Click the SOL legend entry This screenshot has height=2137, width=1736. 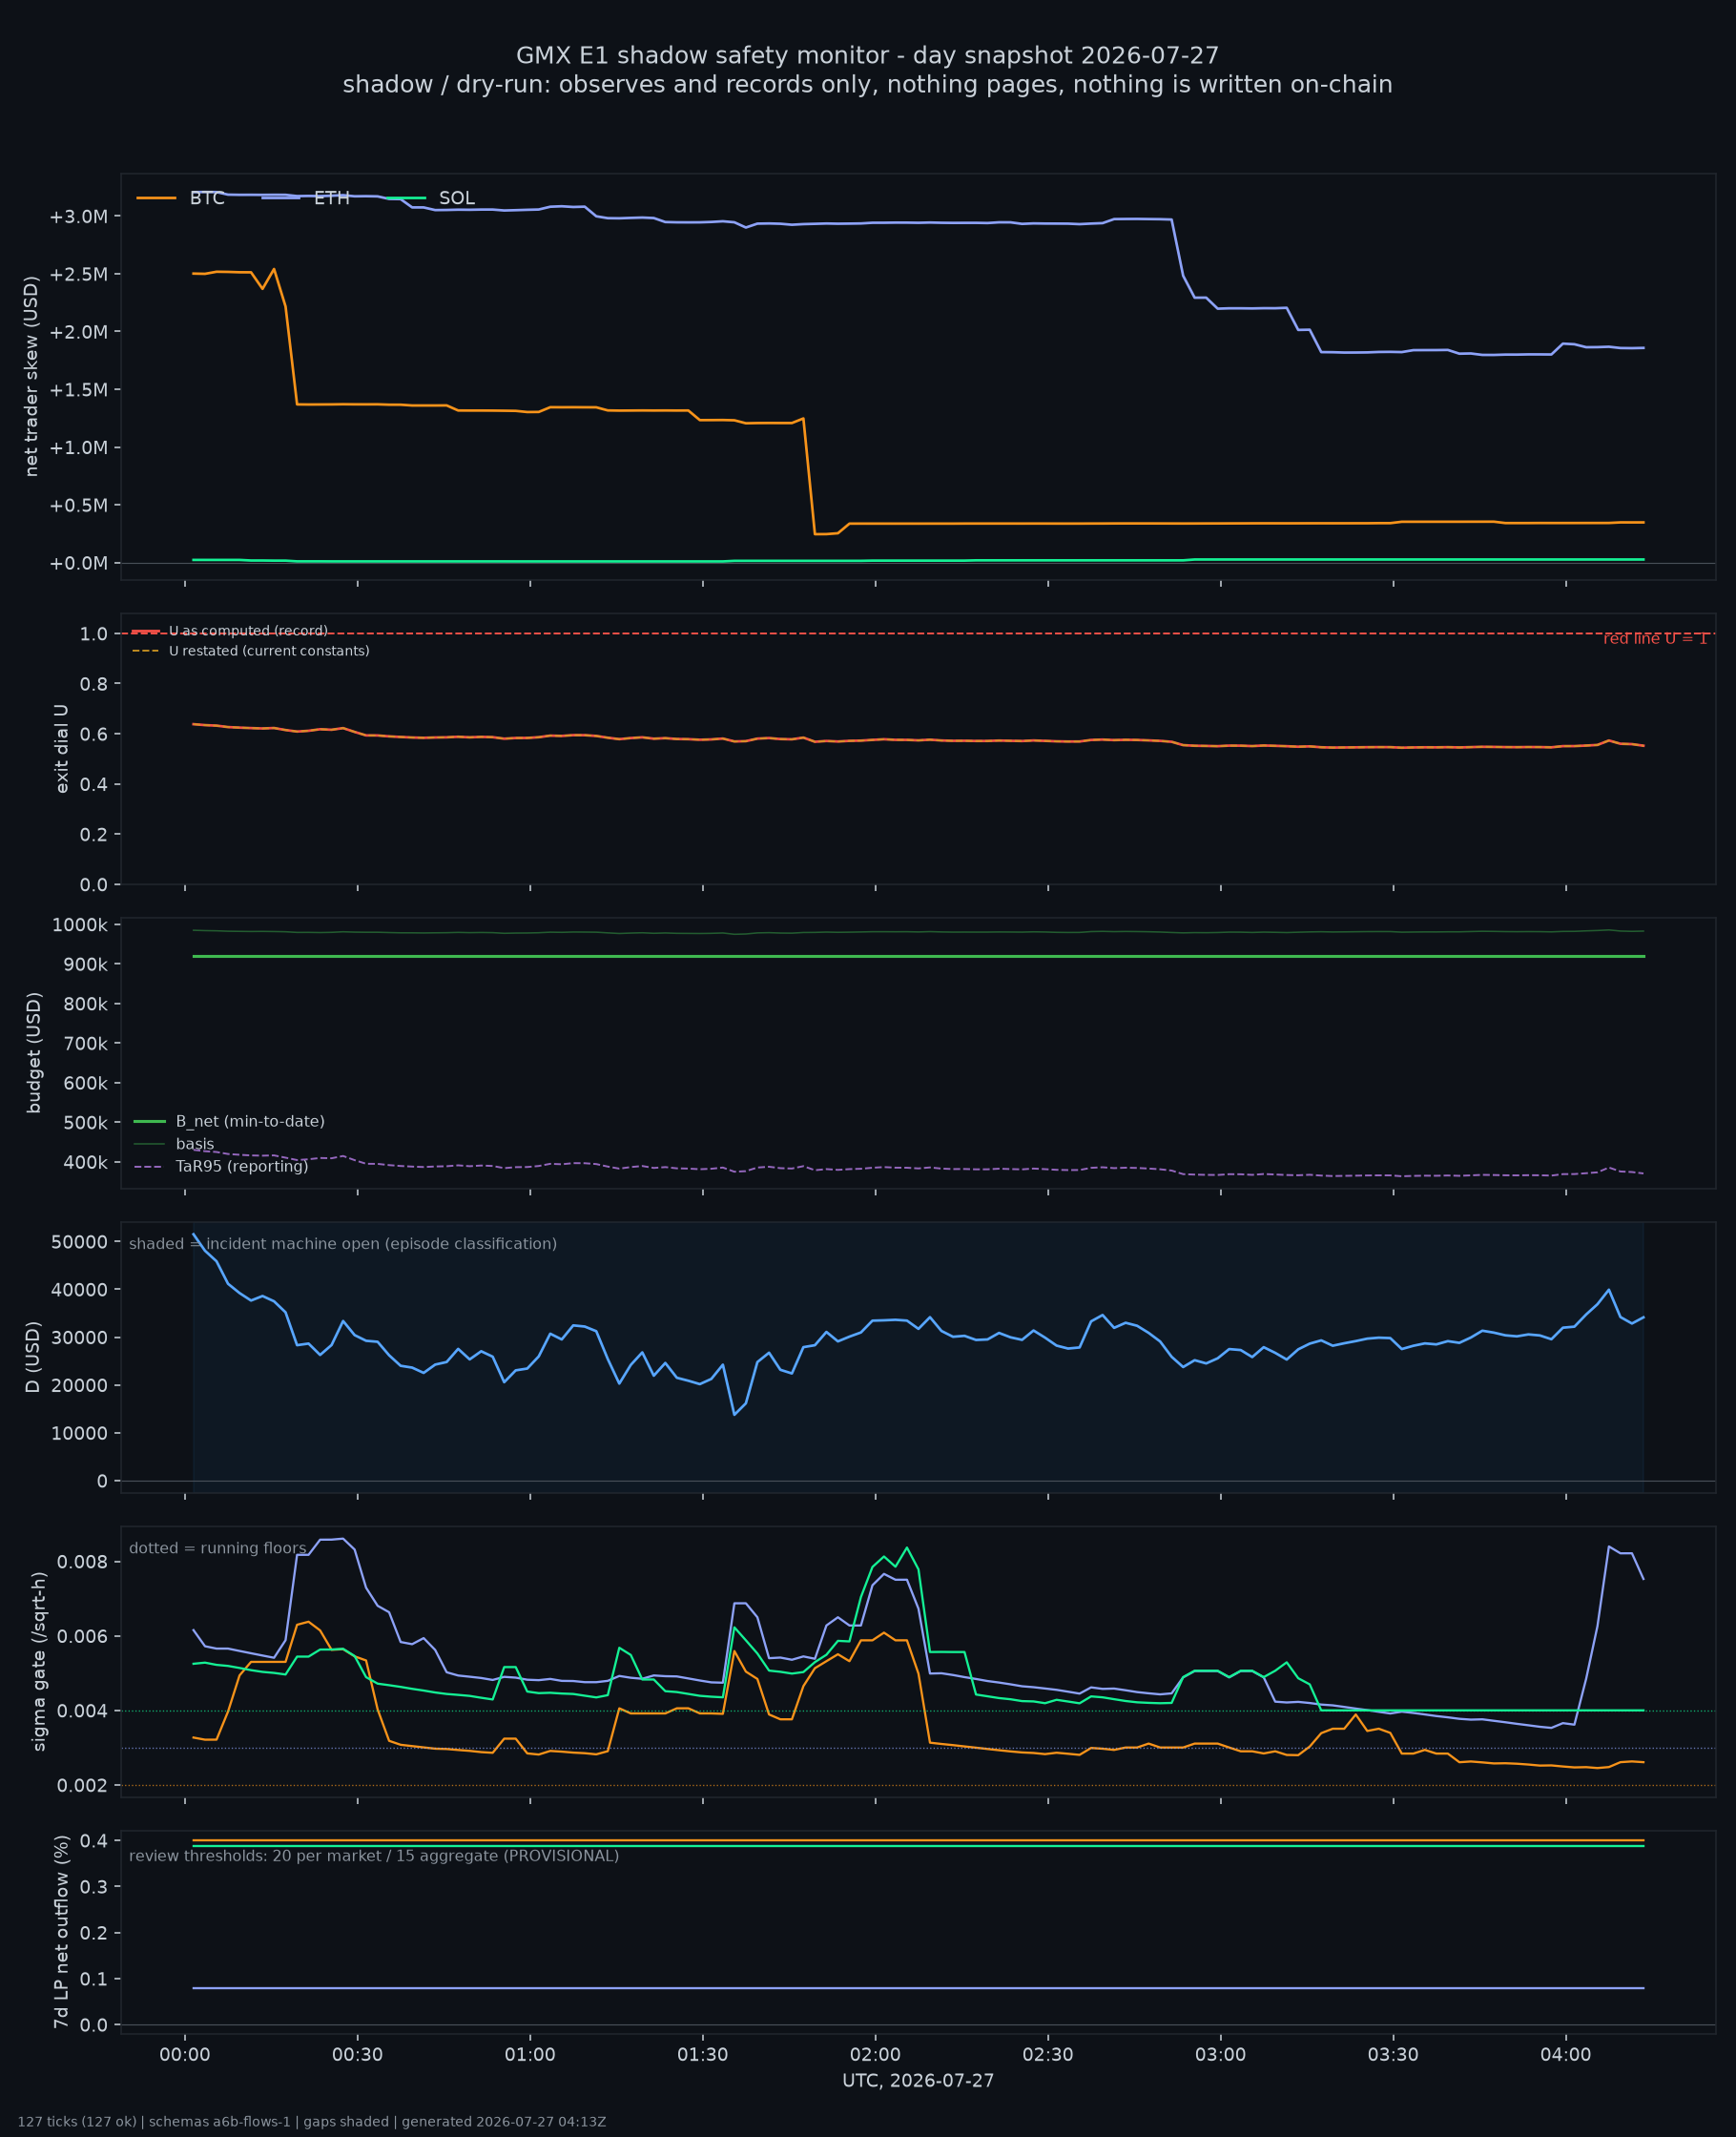(431, 198)
